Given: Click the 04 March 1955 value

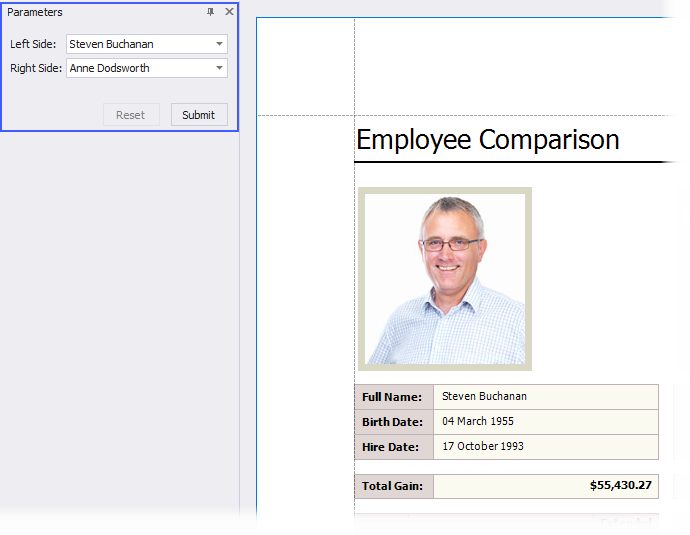Looking at the screenshot, I should 478,422.
